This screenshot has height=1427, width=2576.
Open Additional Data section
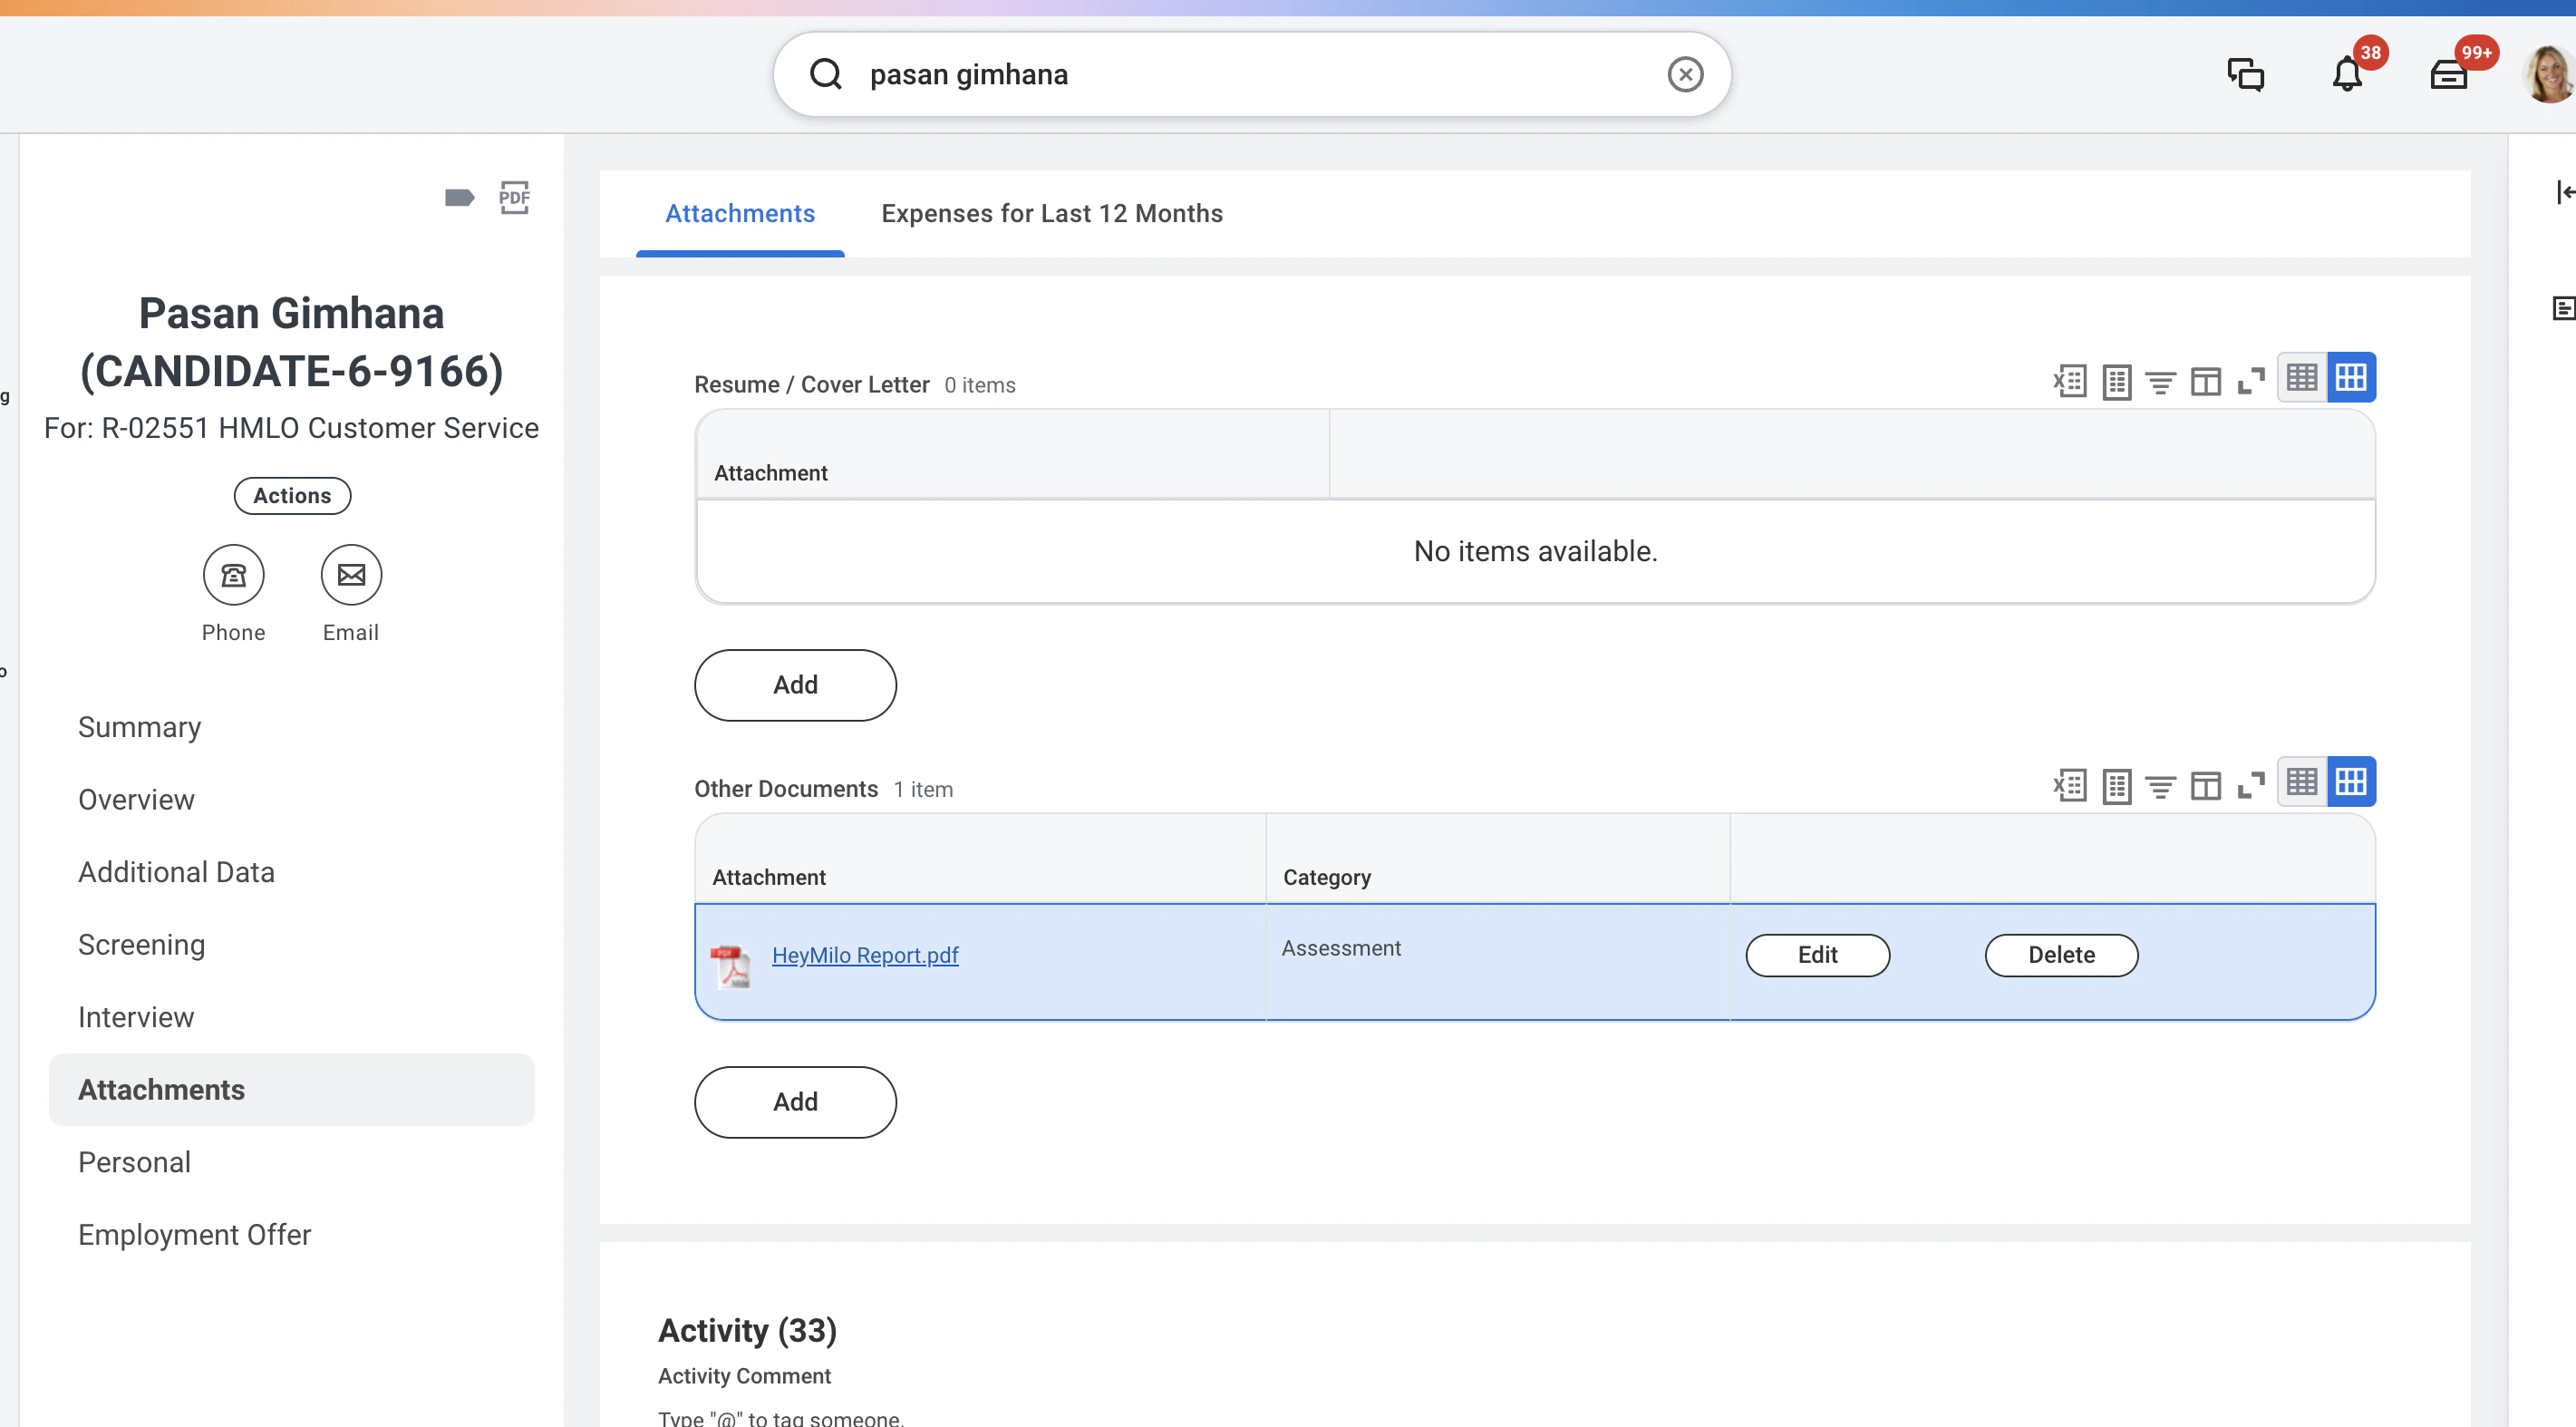pyautogui.click(x=176, y=872)
